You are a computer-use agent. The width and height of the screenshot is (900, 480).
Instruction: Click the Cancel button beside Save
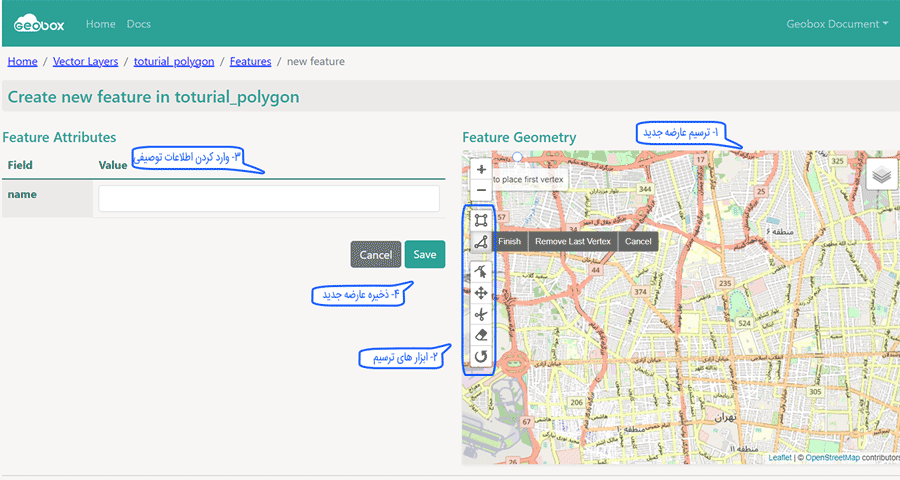coord(376,255)
